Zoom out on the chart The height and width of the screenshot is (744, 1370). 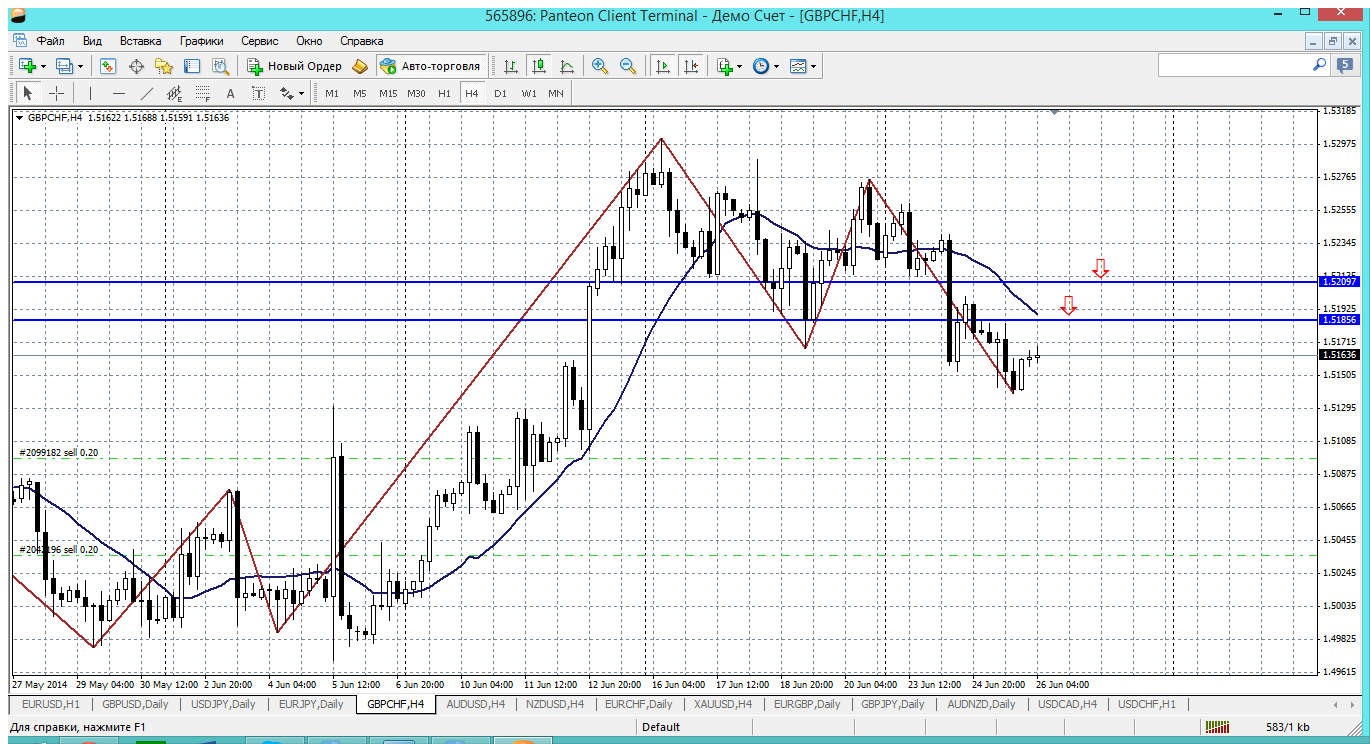click(x=628, y=66)
